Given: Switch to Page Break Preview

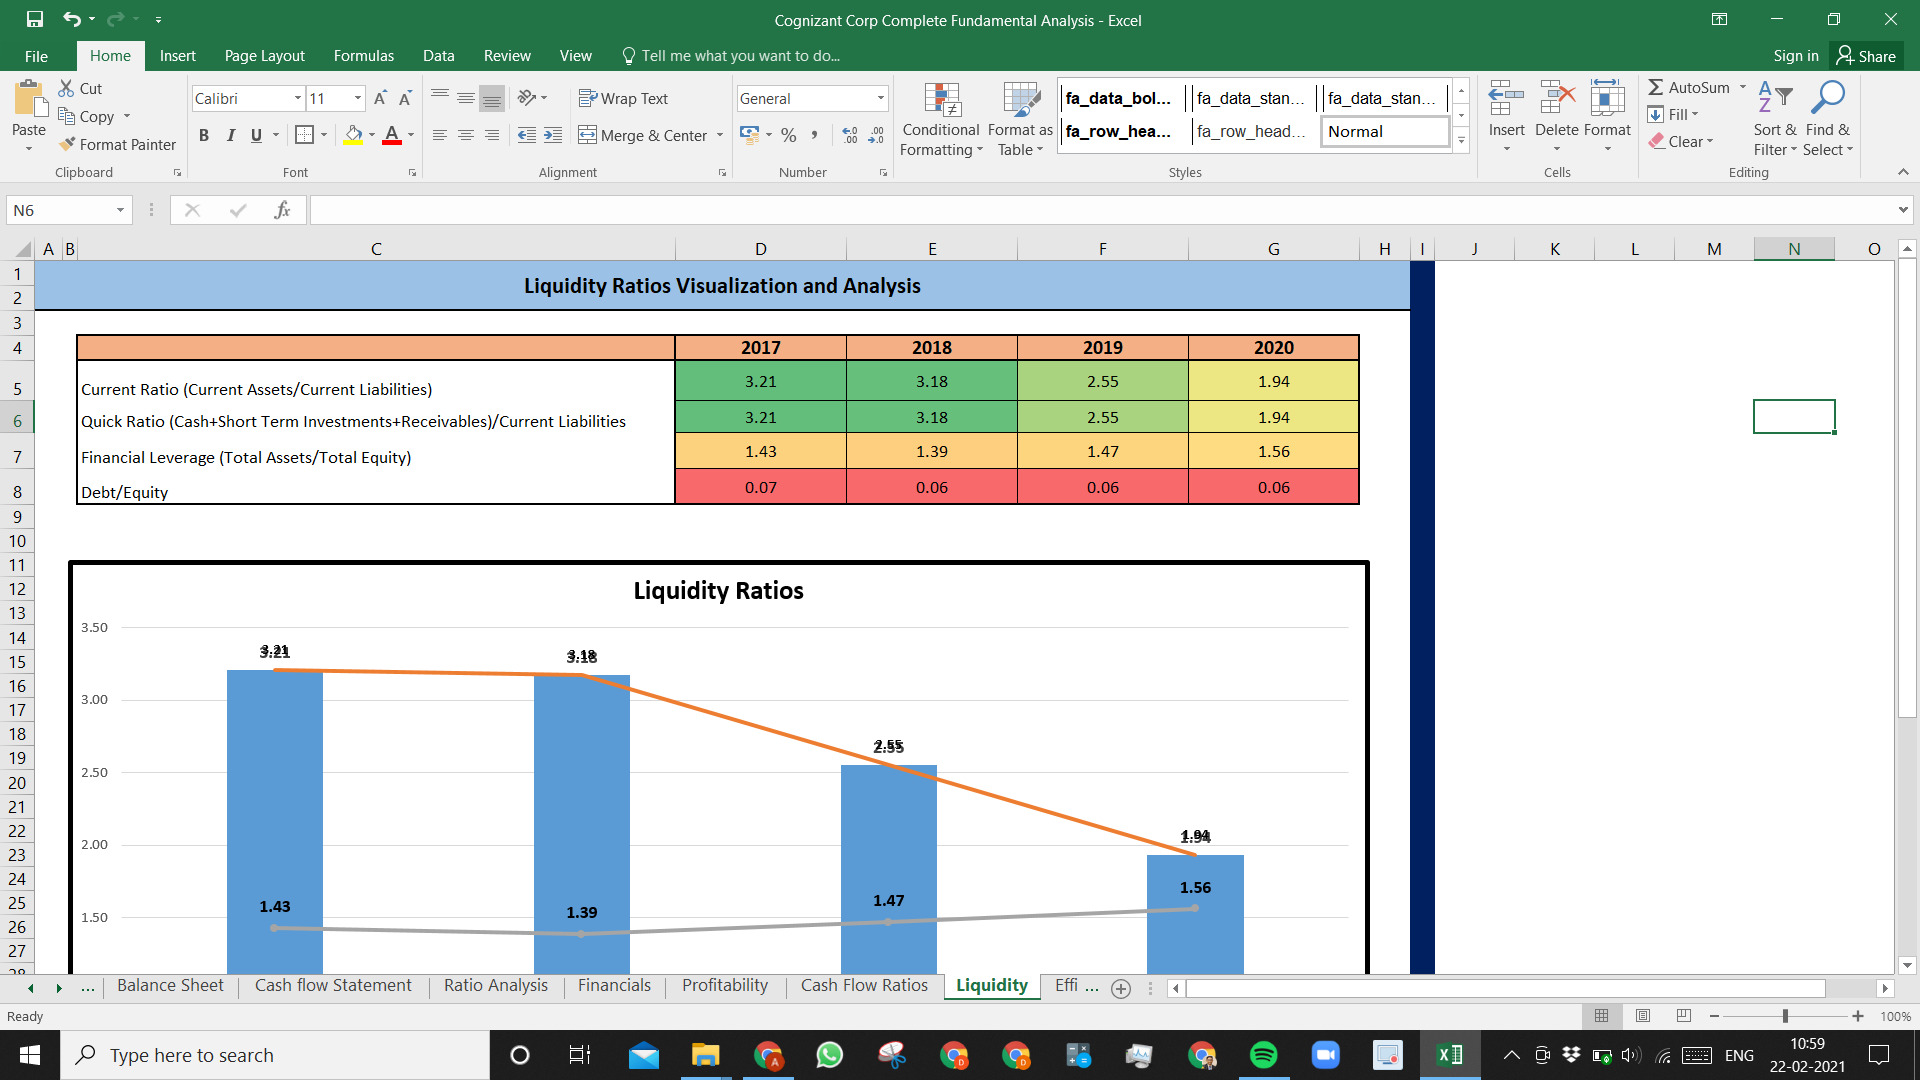Looking at the screenshot, I should (1684, 1016).
